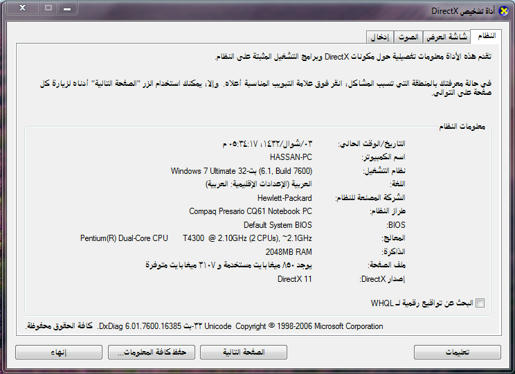Click the DirectX diagnostic tool title icon

click(x=503, y=11)
